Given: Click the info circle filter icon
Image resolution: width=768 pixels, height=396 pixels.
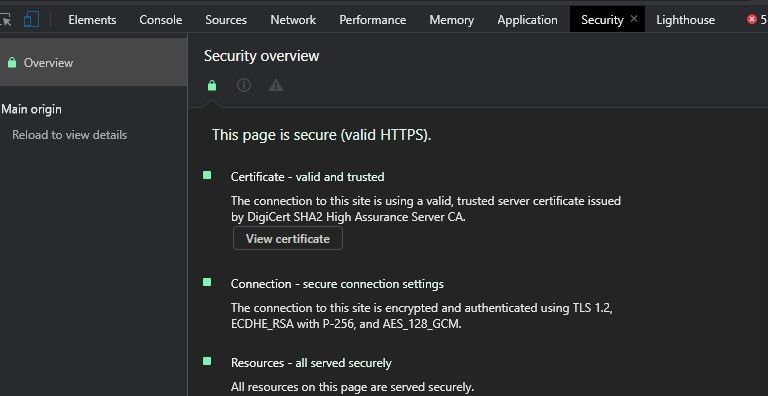Looking at the screenshot, I should 244,85.
